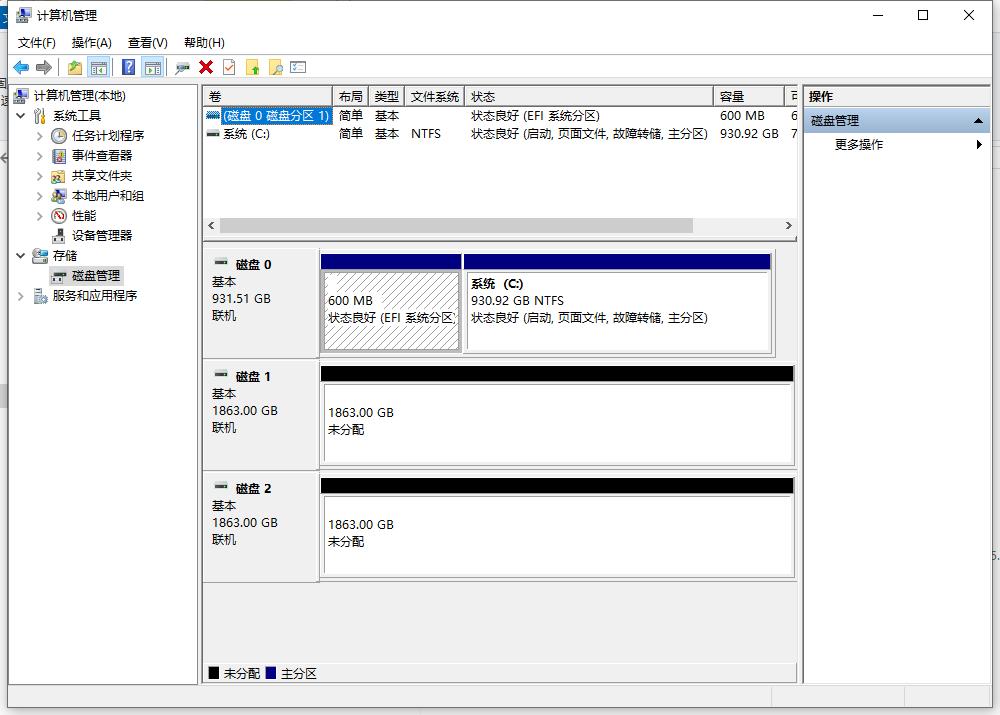Open the 文件(F) menu
This screenshot has height=715, width=1000.
[x=36, y=43]
